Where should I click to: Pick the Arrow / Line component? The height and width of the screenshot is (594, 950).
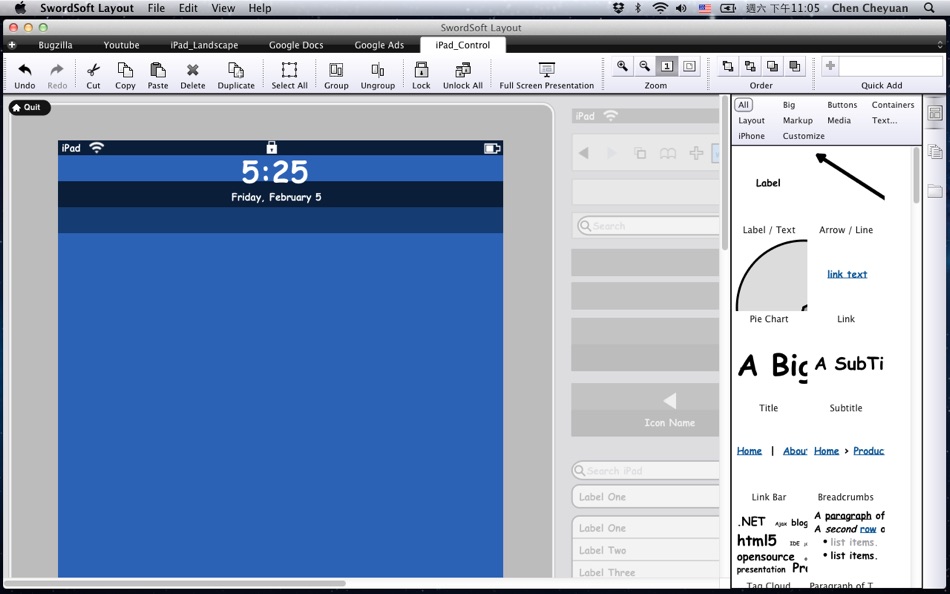(846, 194)
